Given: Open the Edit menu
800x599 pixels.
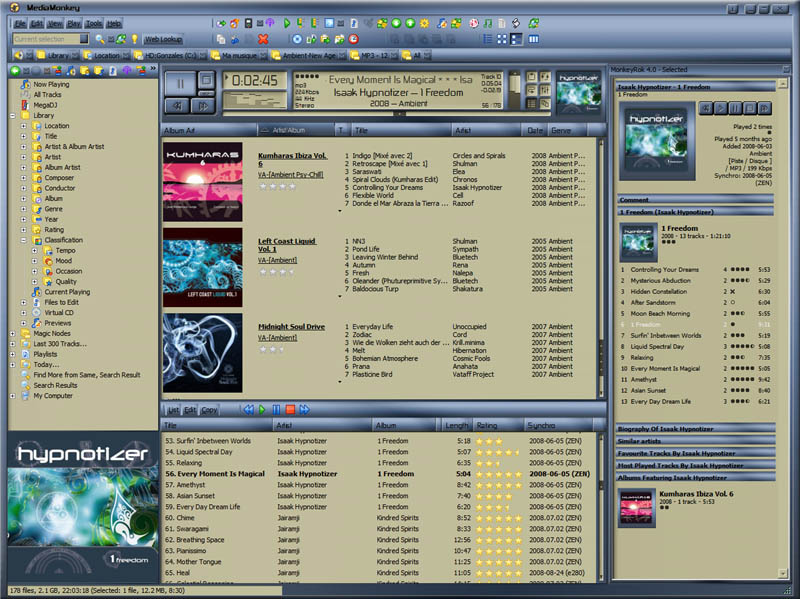Looking at the screenshot, I should click(x=37, y=23).
